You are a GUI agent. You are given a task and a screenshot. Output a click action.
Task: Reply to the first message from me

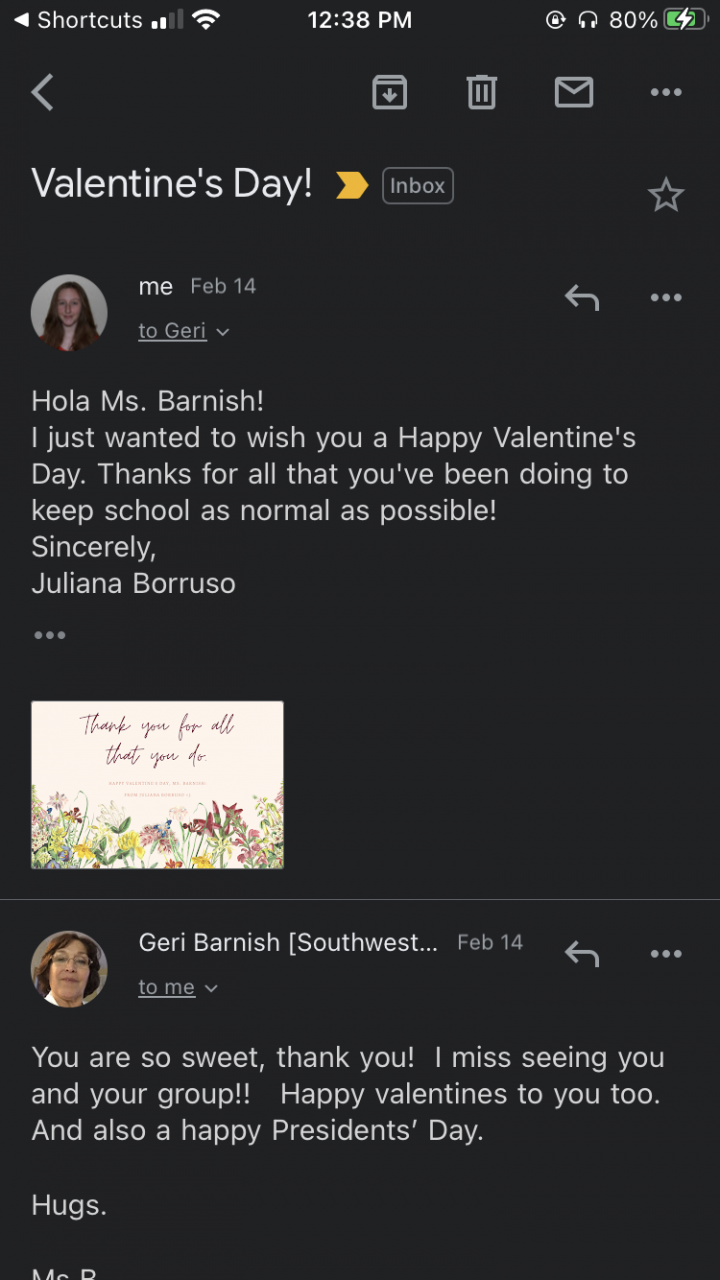pos(581,297)
